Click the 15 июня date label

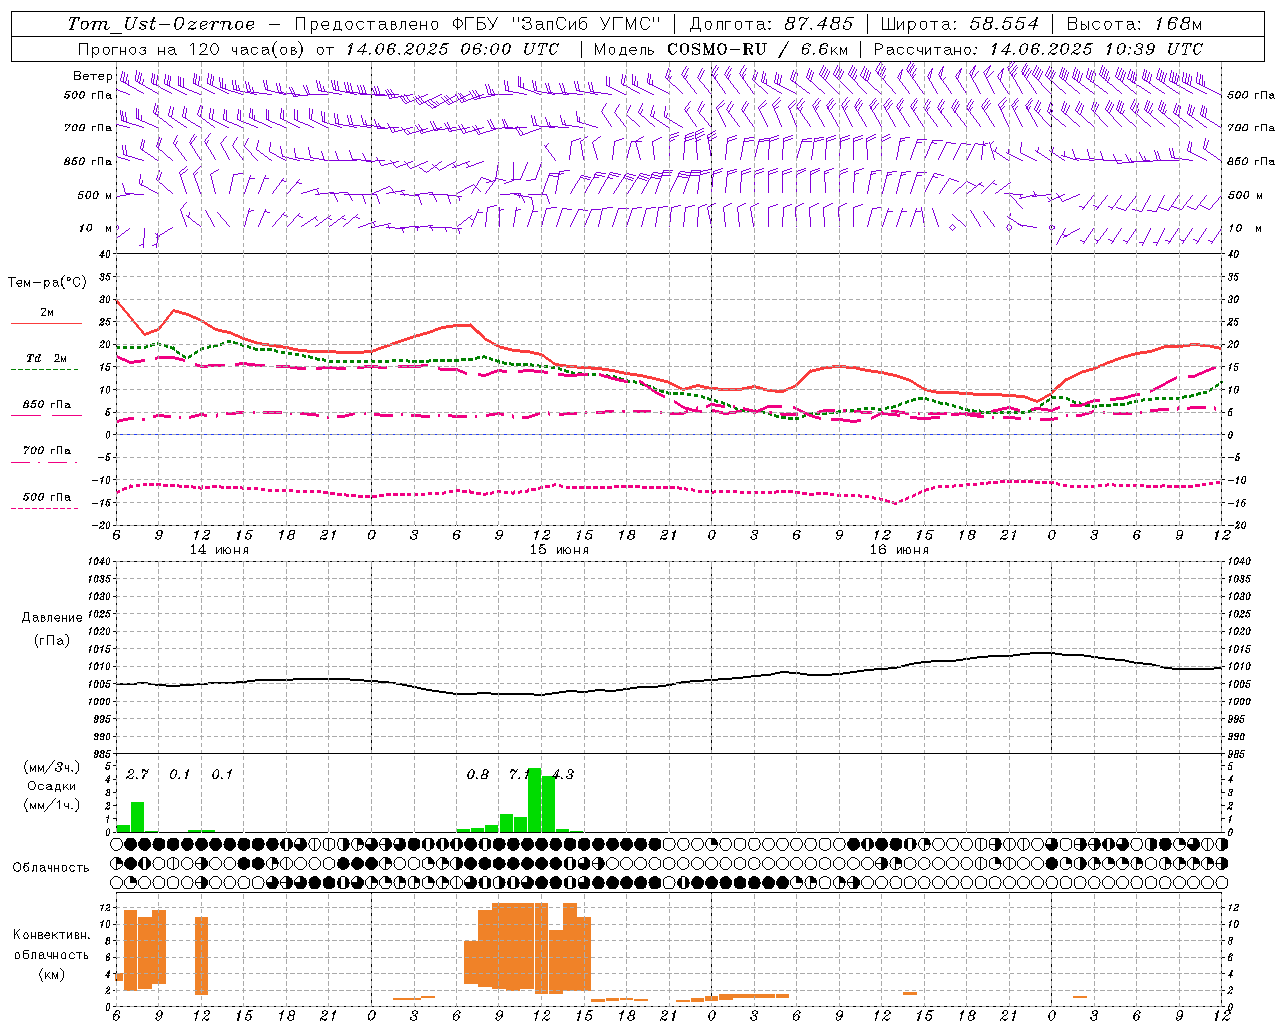[559, 550]
